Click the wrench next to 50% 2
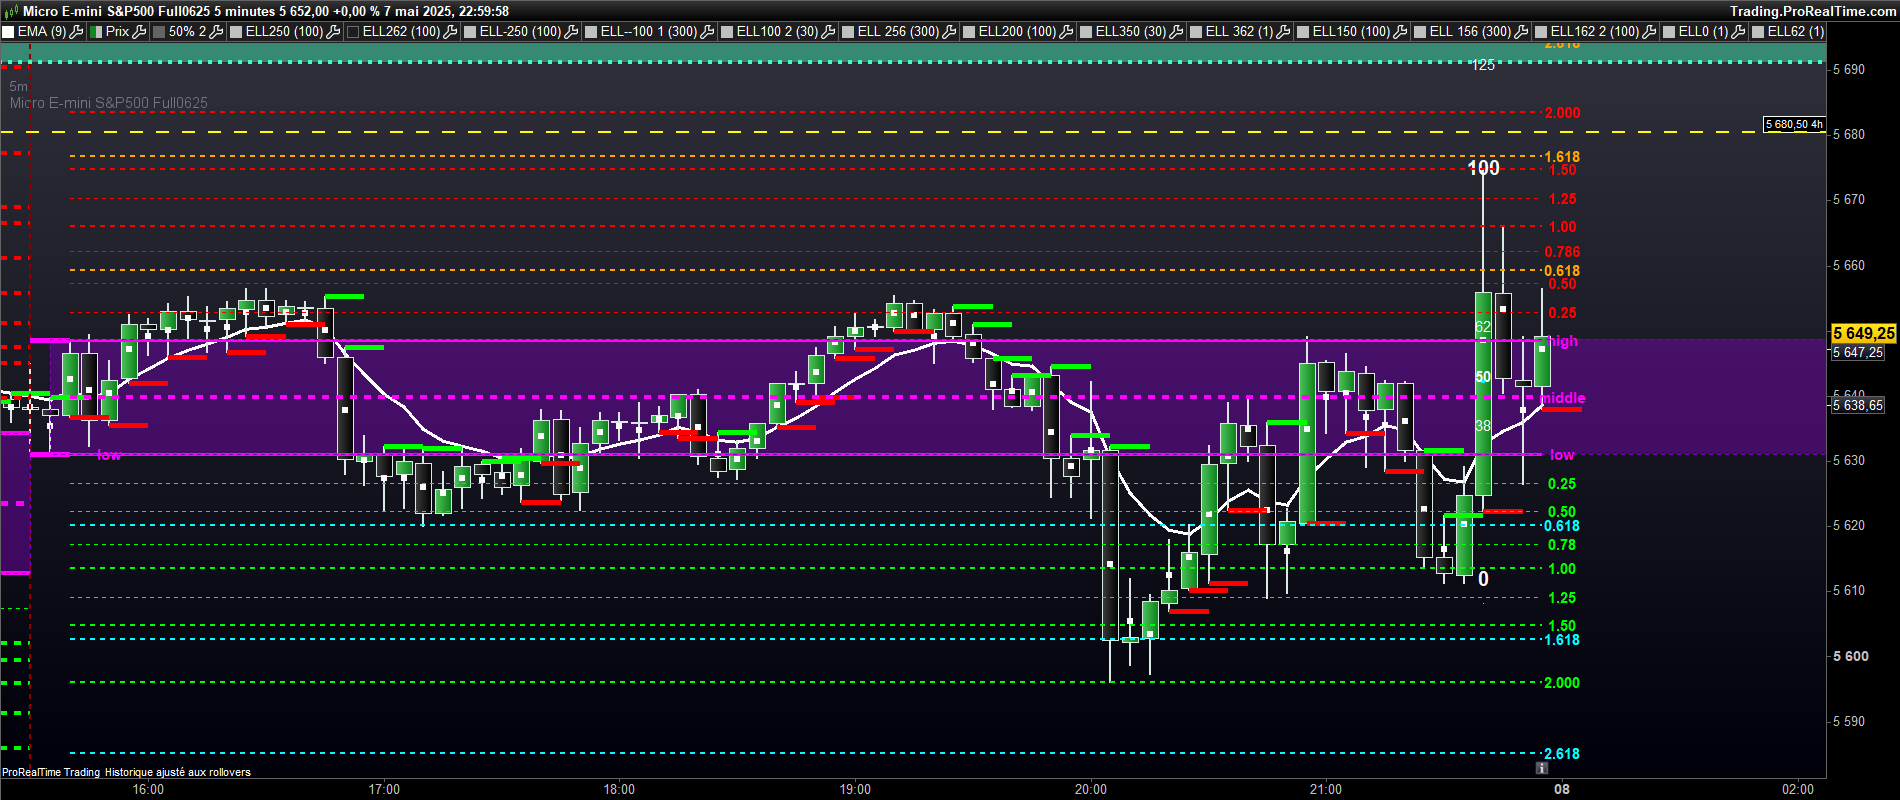Image resolution: width=1900 pixels, height=800 pixels. pos(217,31)
